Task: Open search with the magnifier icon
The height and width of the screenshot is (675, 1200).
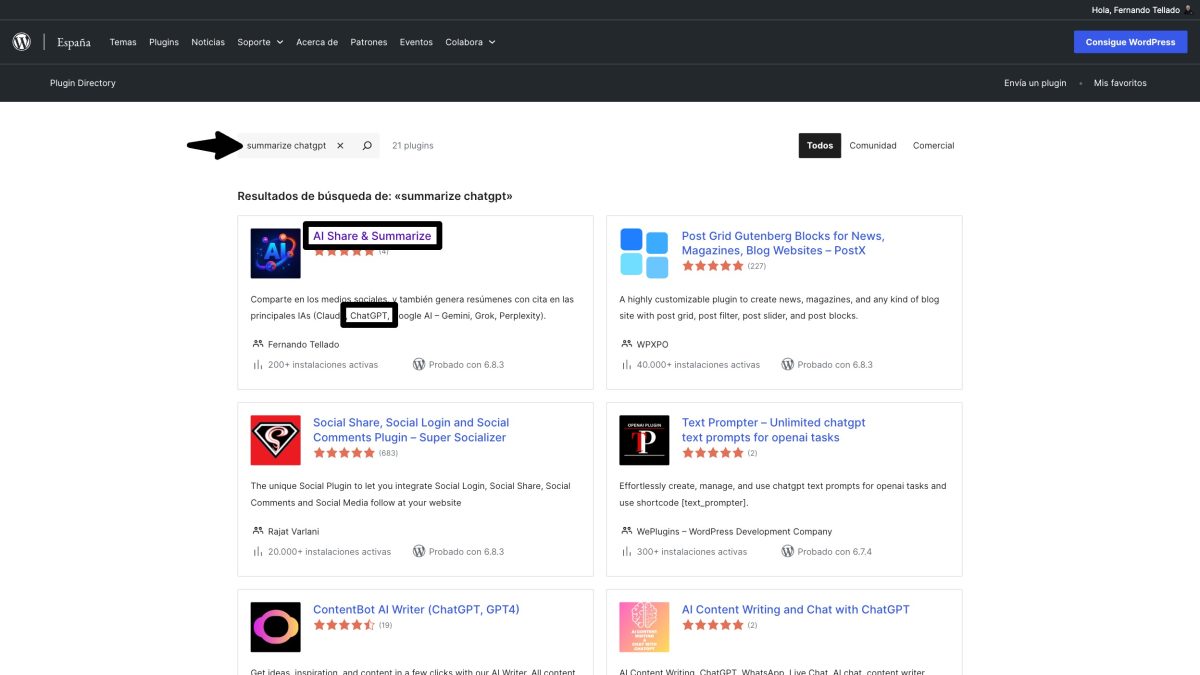Action: point(365,145)
